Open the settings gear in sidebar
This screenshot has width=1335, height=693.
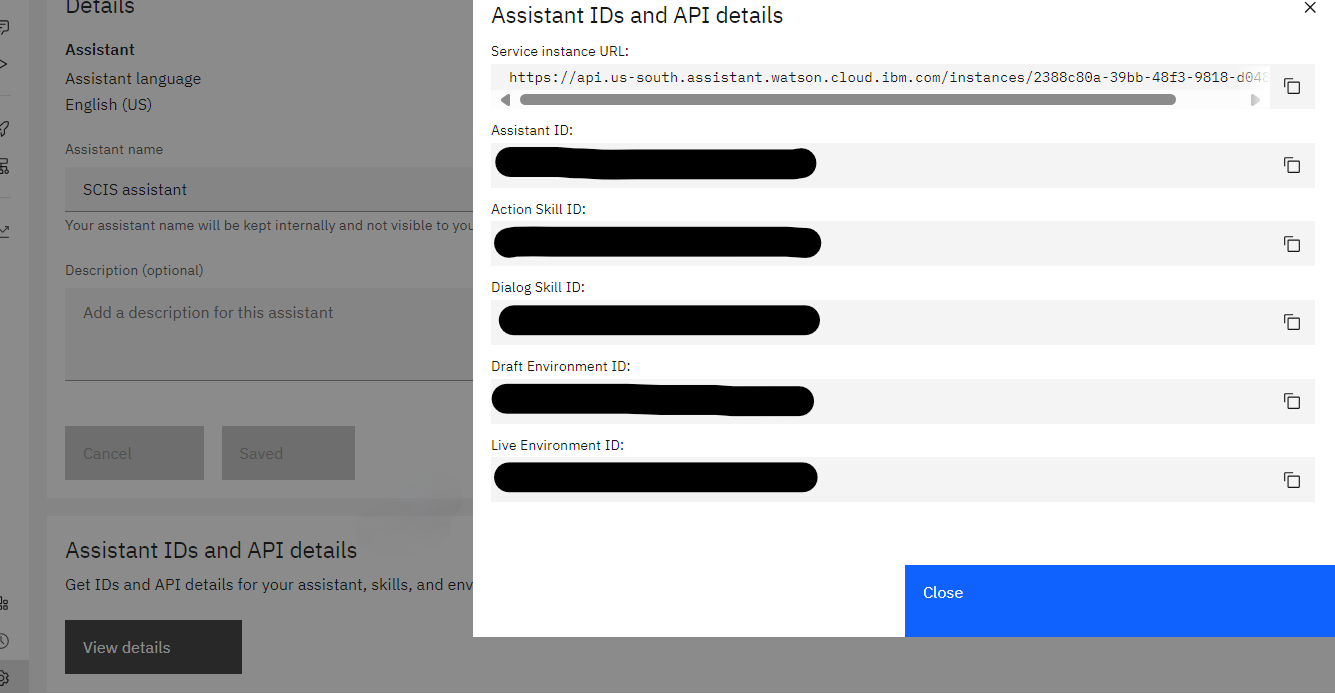coord(5,677)
